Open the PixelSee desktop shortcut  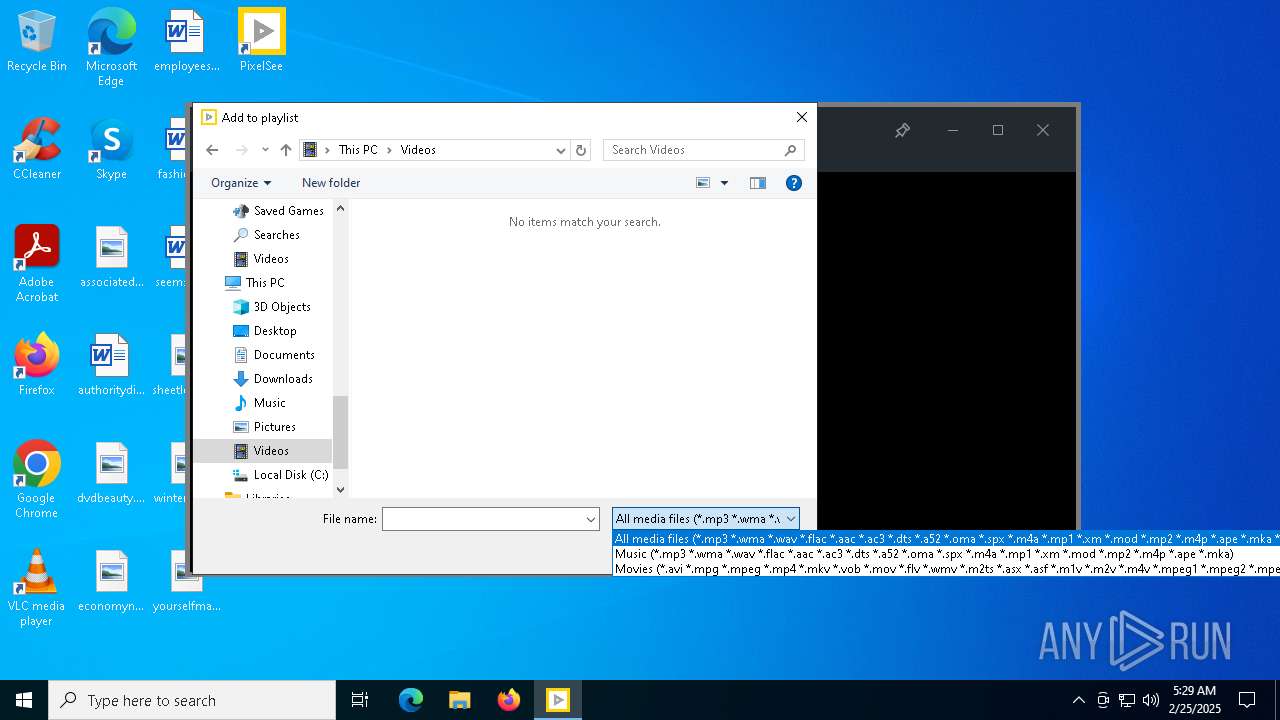pyautogui.click(x=261, y=42)
